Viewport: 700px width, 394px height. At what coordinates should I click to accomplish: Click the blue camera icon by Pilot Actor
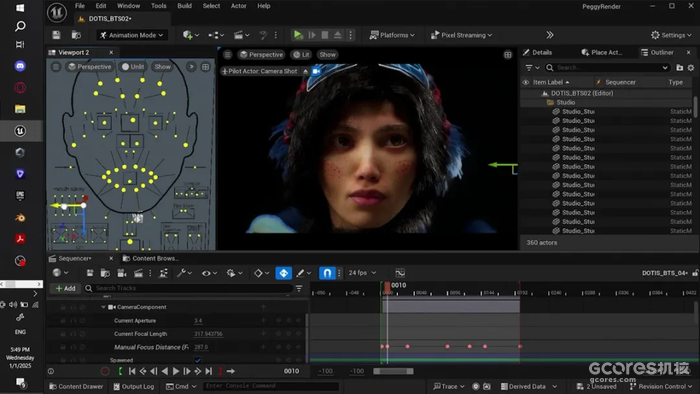316,71
